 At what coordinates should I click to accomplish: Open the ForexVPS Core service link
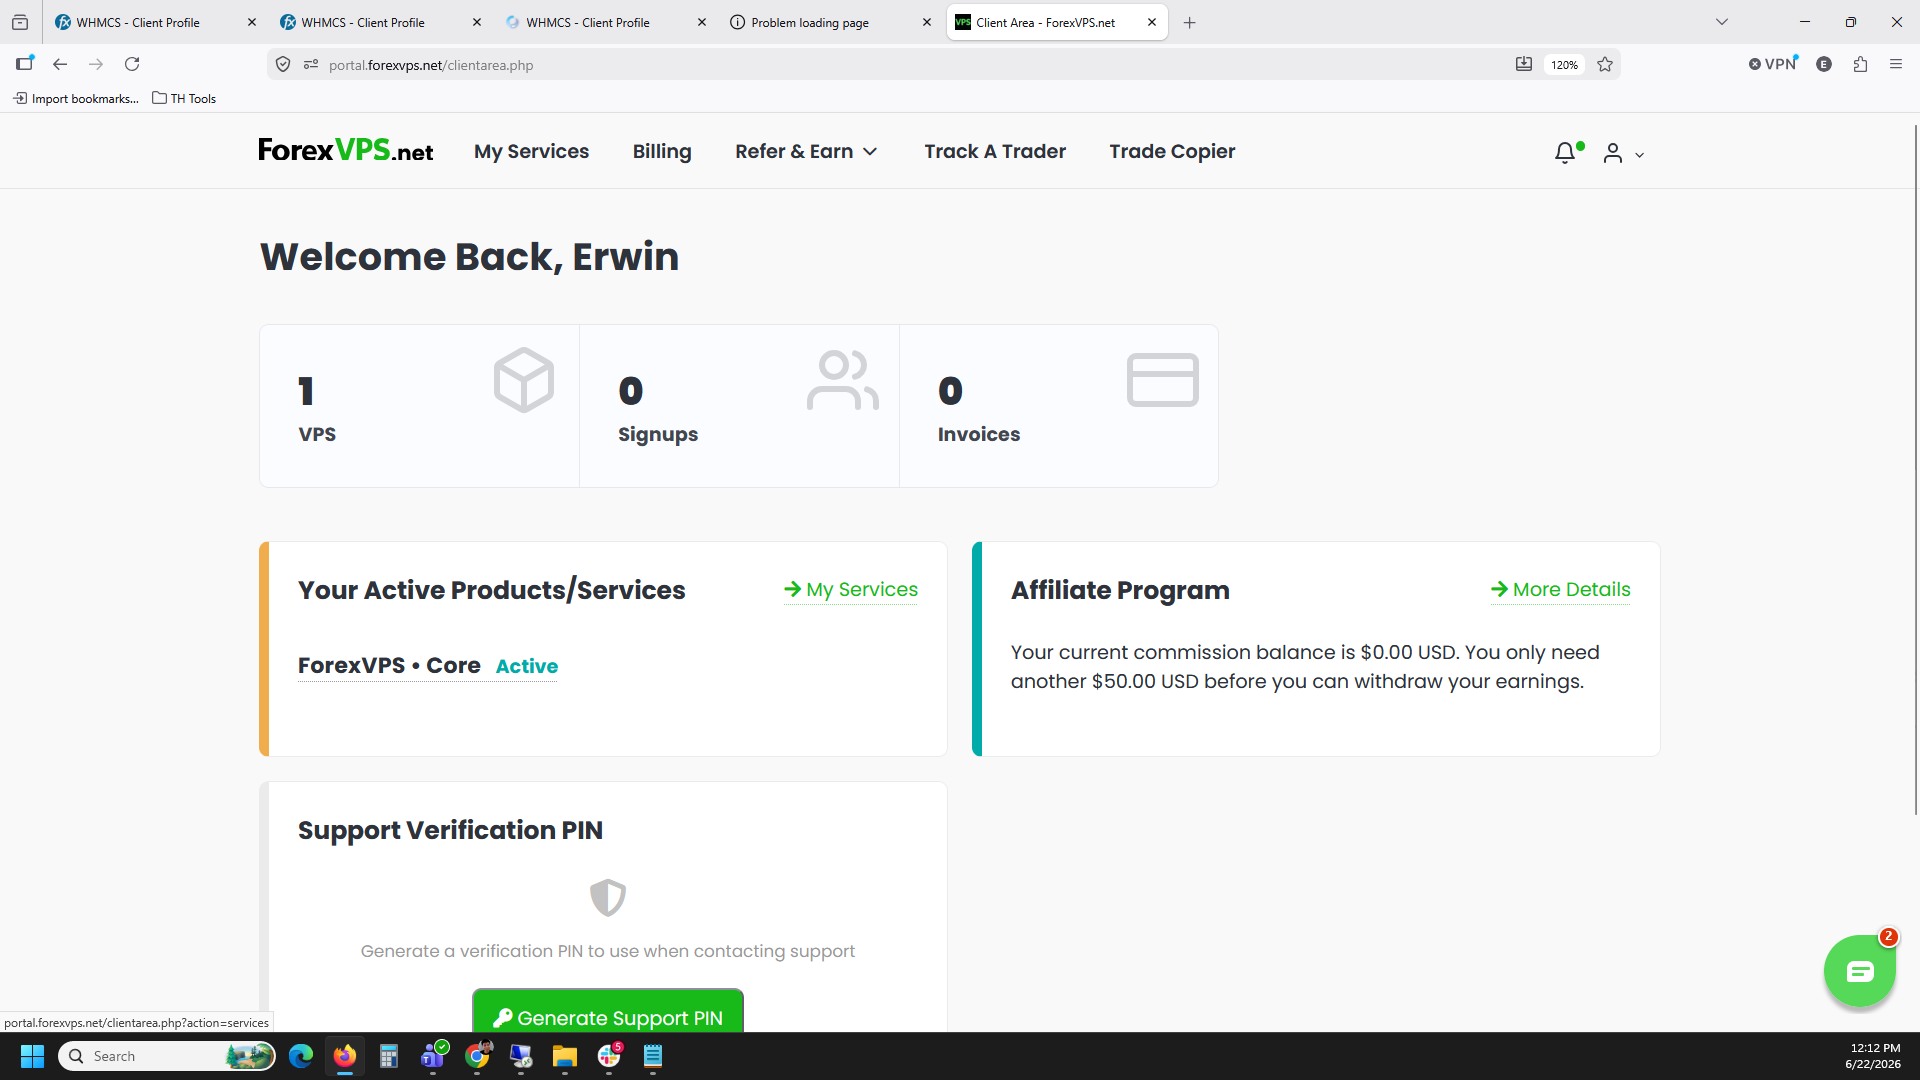tap(389, 666)
